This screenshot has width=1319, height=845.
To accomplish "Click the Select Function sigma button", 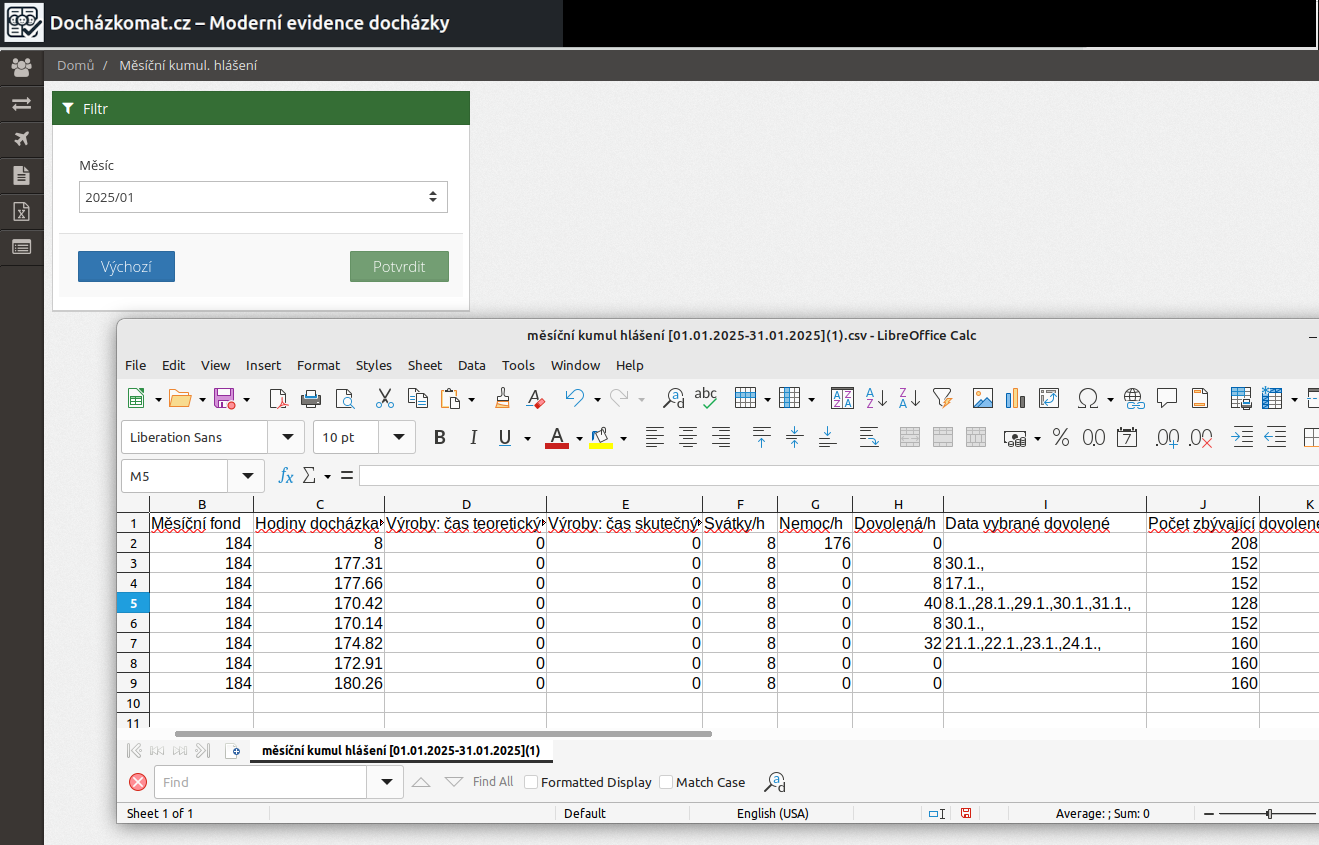I will [310, 476].
